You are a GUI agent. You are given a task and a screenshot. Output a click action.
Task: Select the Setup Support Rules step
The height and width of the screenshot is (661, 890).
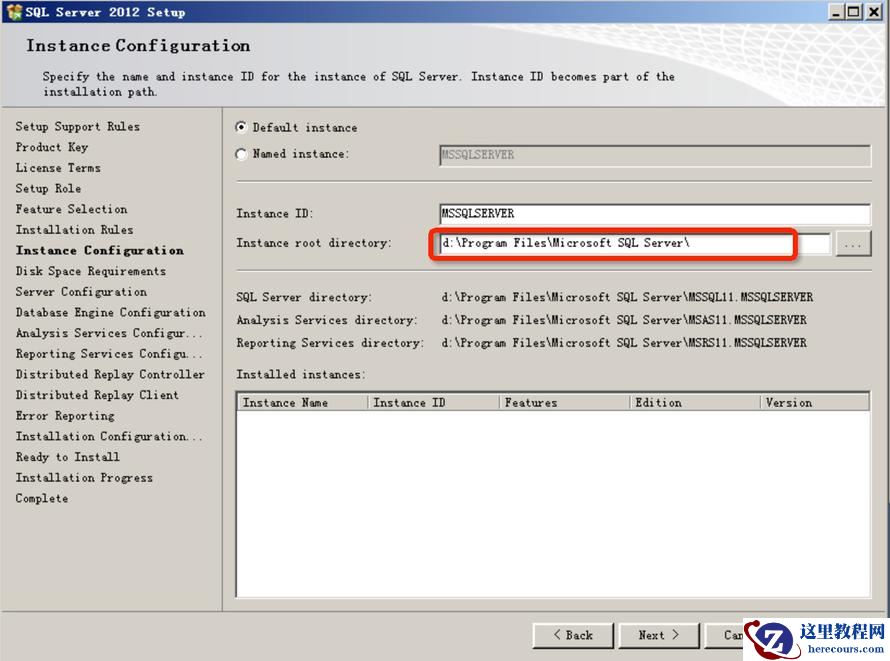tap(78, 127)
